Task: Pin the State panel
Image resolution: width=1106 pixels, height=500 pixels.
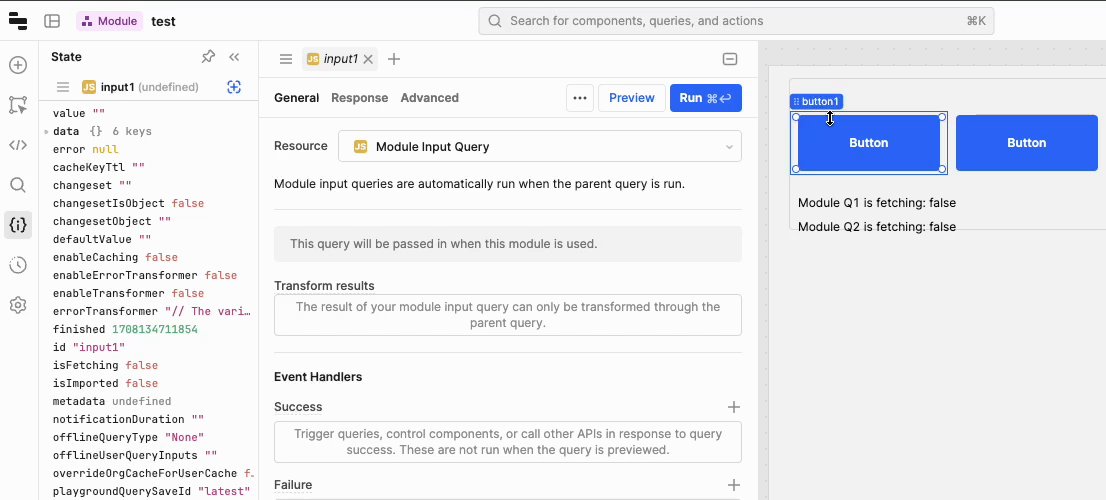Action: (208, 57)
